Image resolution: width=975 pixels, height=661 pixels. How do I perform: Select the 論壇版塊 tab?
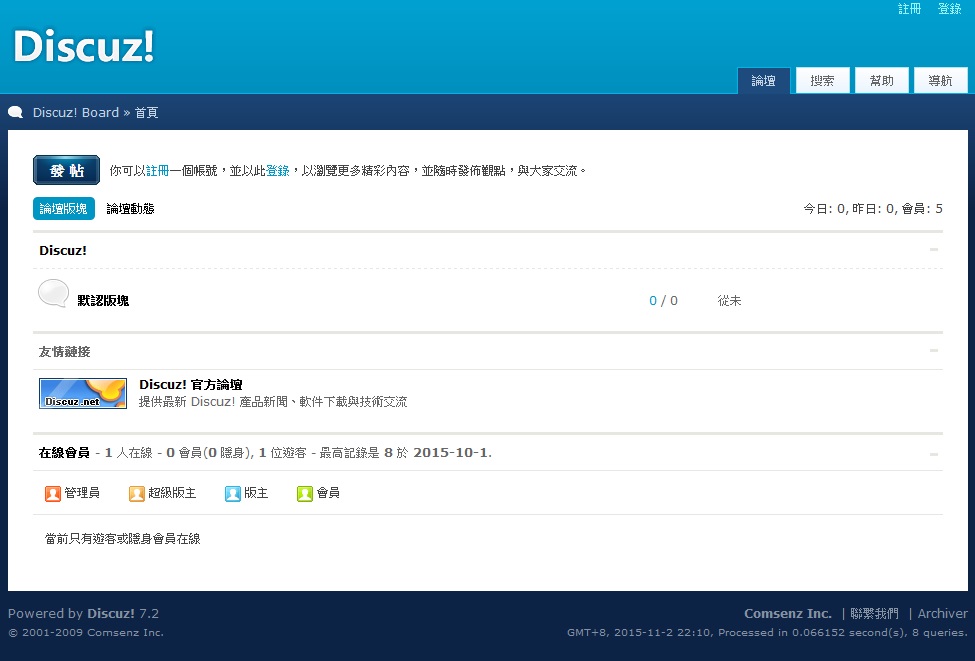click(63, 208)
